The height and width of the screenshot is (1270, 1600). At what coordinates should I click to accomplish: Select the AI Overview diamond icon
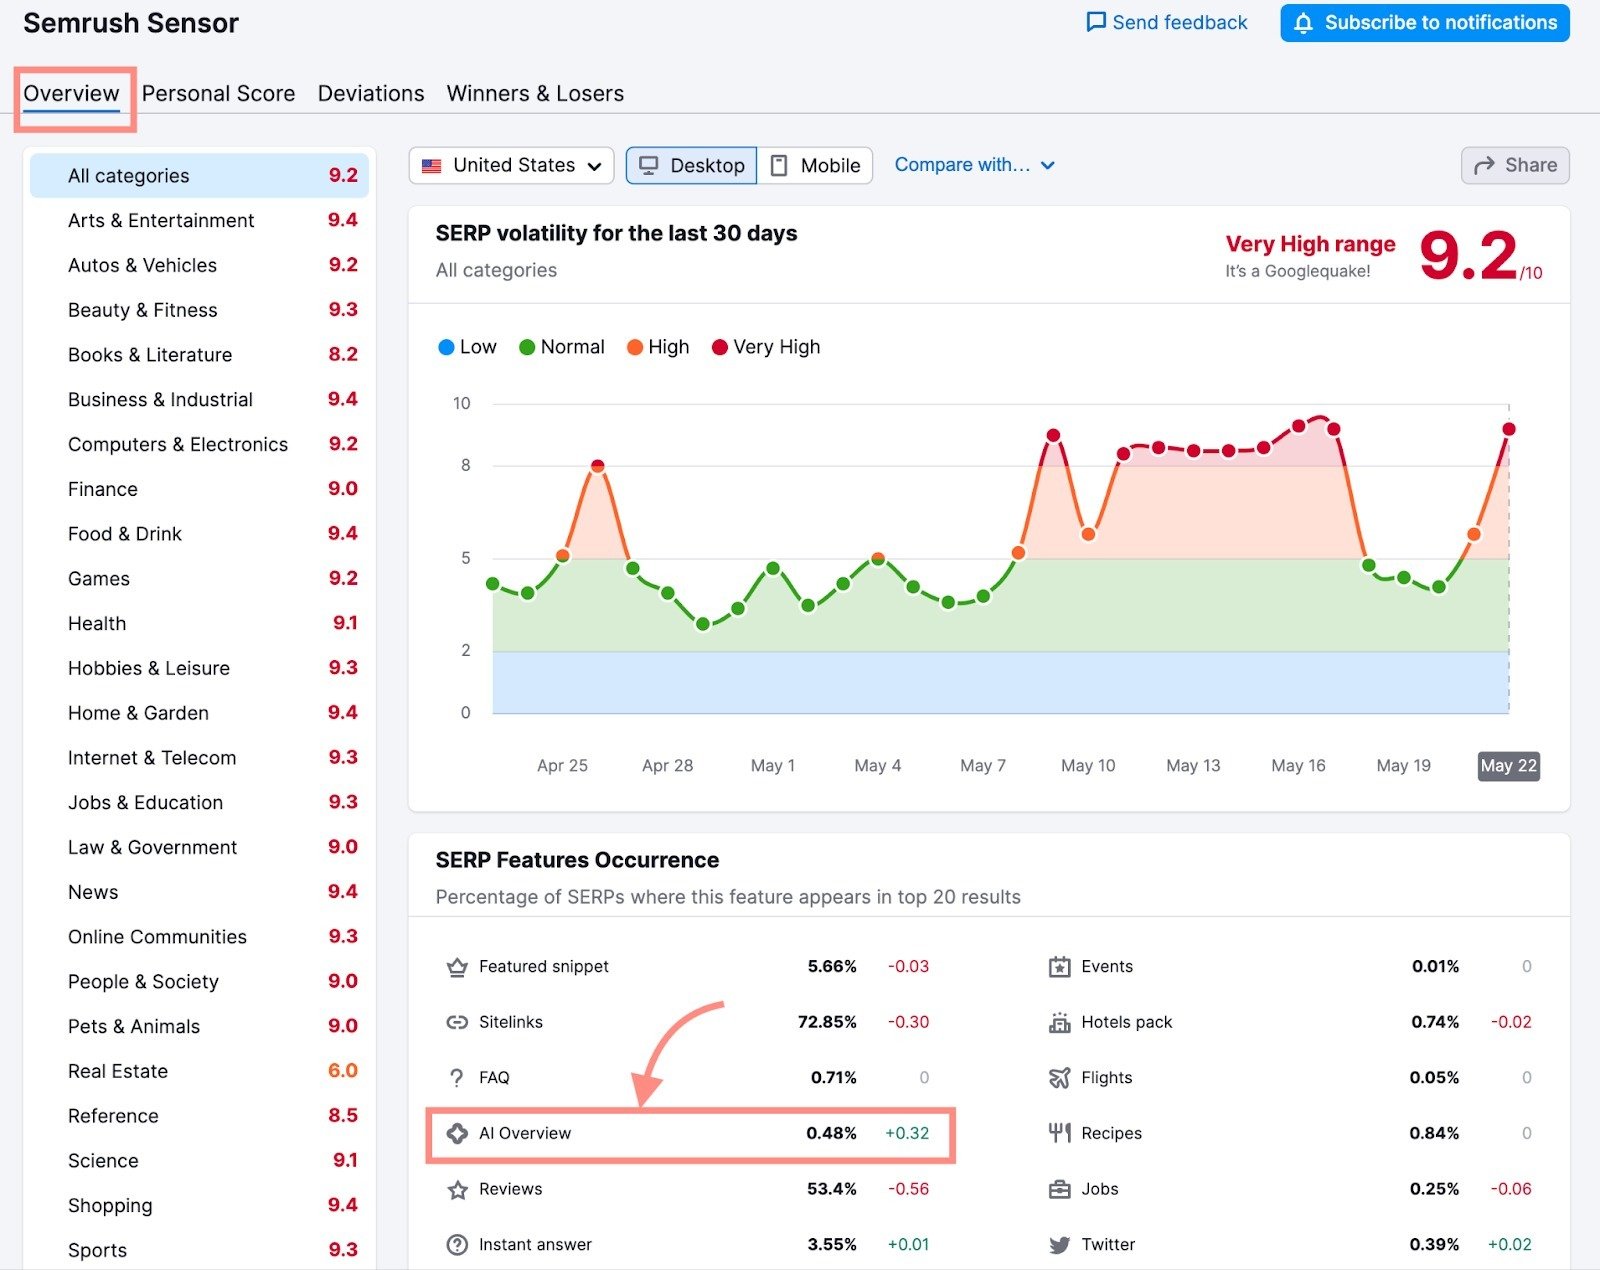point(456,1133)
